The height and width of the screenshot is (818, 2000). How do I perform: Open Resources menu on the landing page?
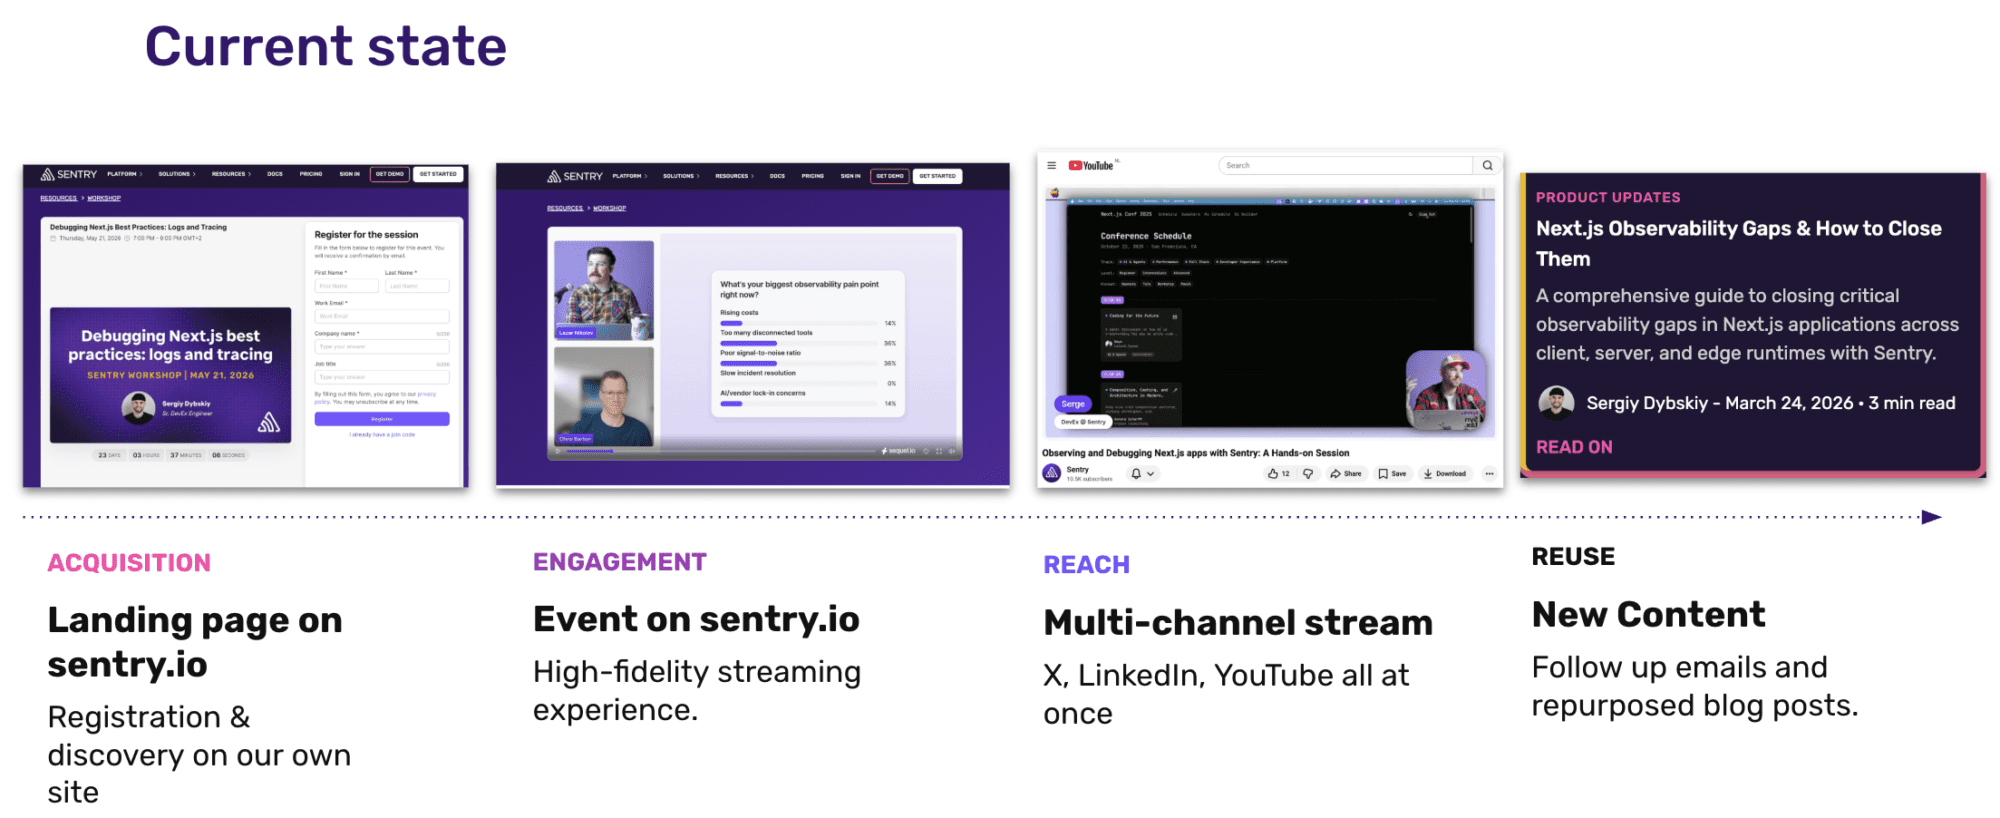(231, 174)
